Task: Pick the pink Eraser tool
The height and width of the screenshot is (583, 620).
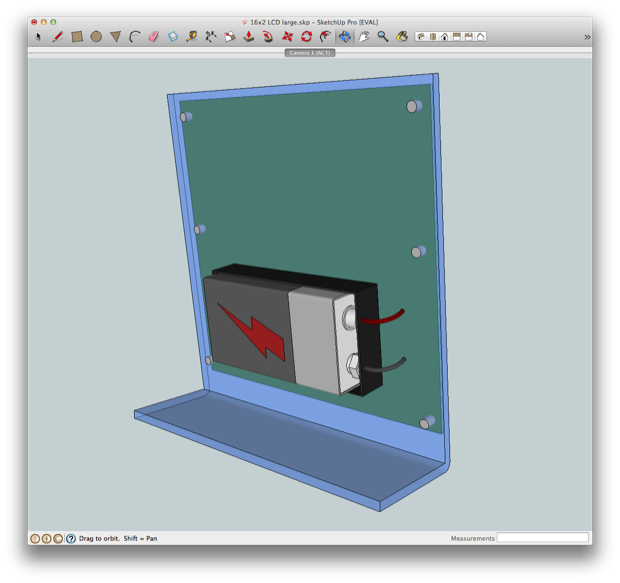Action: (x=154, y=37)
